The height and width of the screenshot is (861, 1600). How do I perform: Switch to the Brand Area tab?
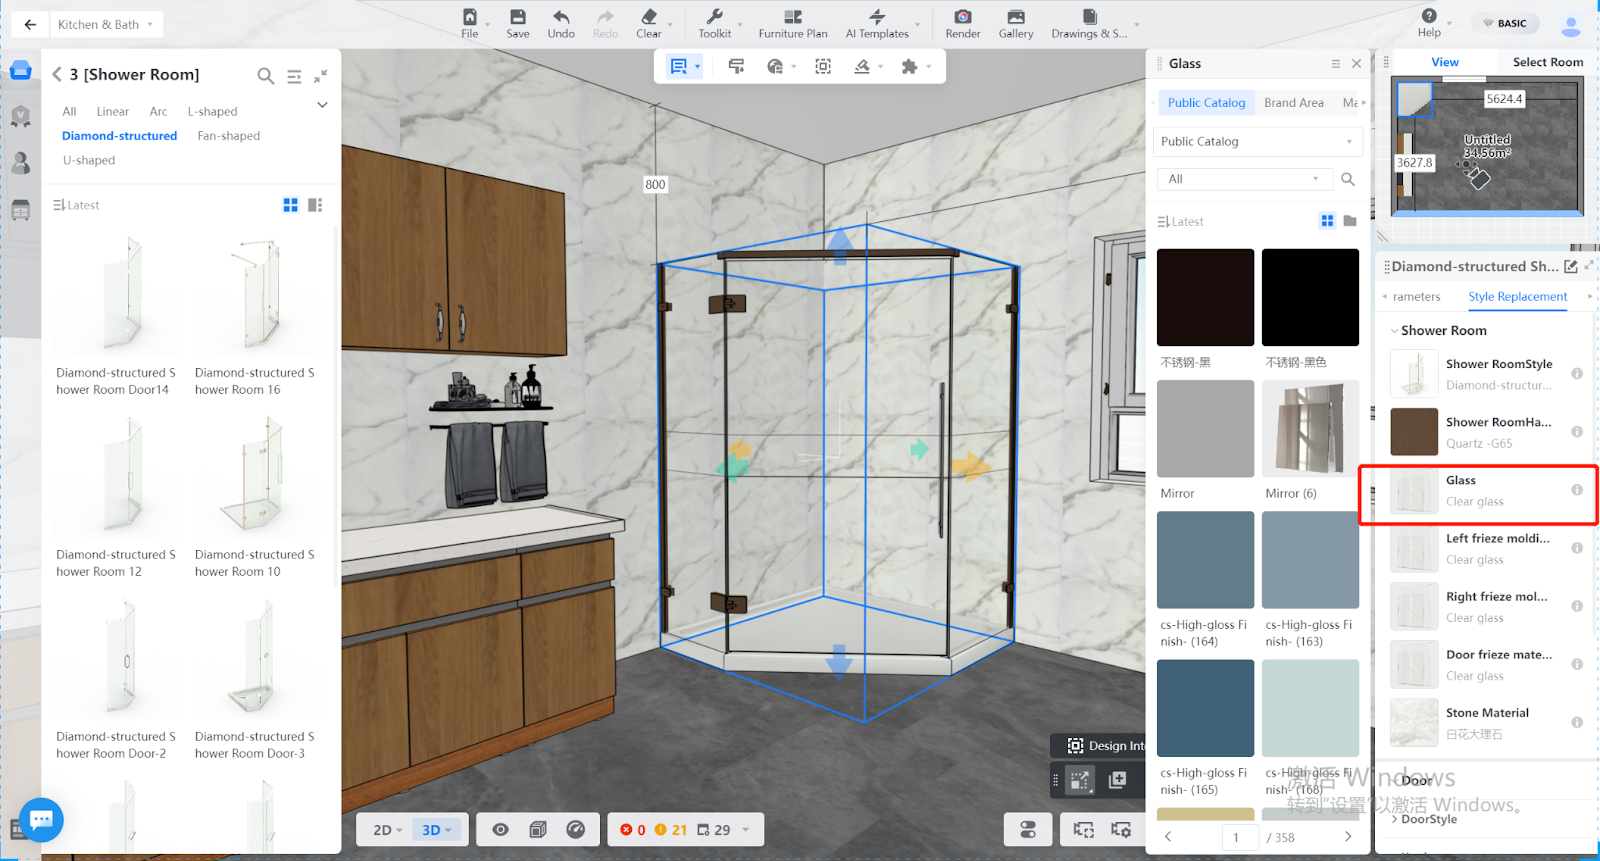1293,103
